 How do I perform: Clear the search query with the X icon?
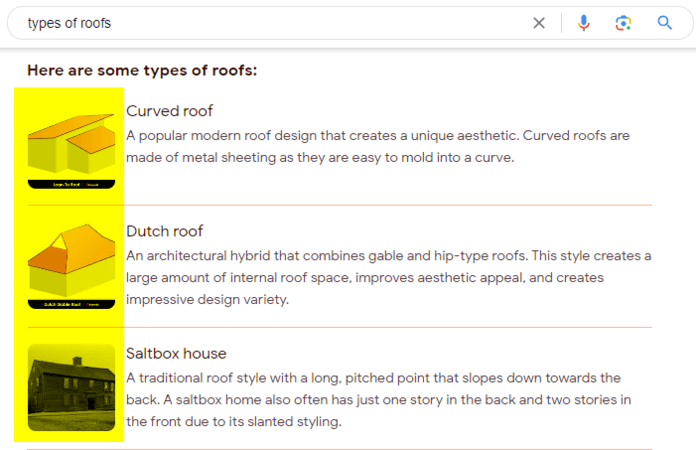pos(538,23)
